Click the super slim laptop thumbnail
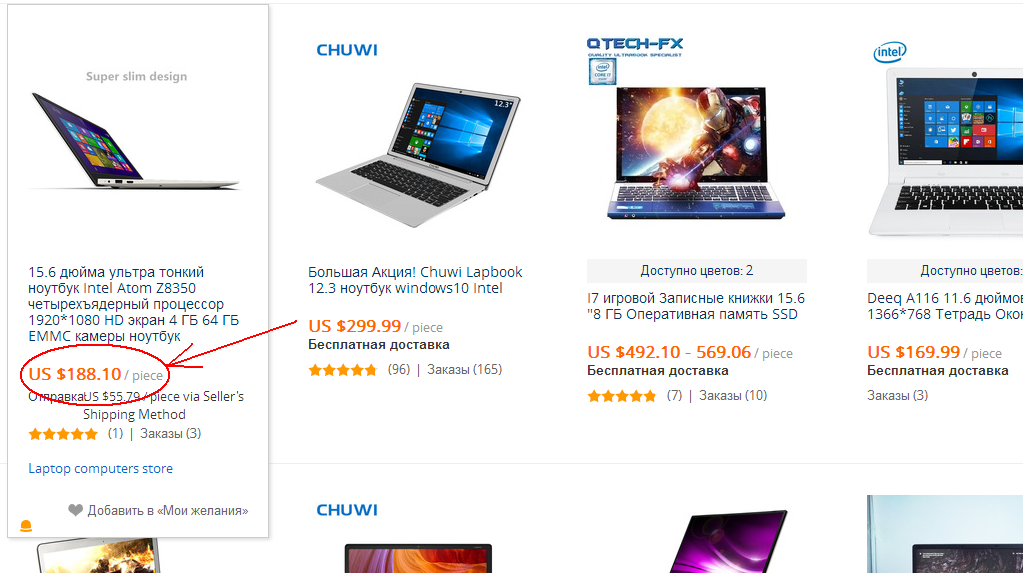This screenshot has width=1023, height=573. pyautogui.click(x=136, y=140)
